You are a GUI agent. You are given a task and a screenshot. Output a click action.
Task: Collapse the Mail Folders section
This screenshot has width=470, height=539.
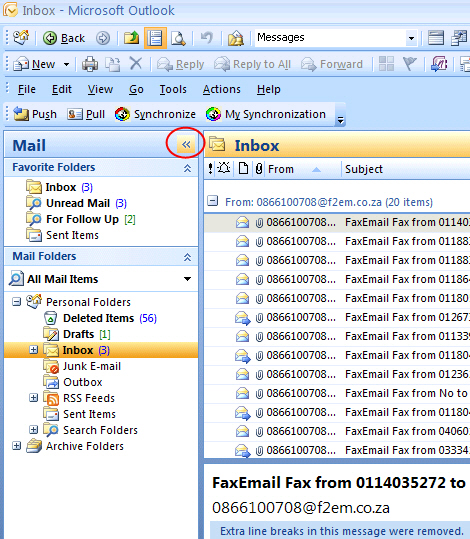tap(187, 257)
